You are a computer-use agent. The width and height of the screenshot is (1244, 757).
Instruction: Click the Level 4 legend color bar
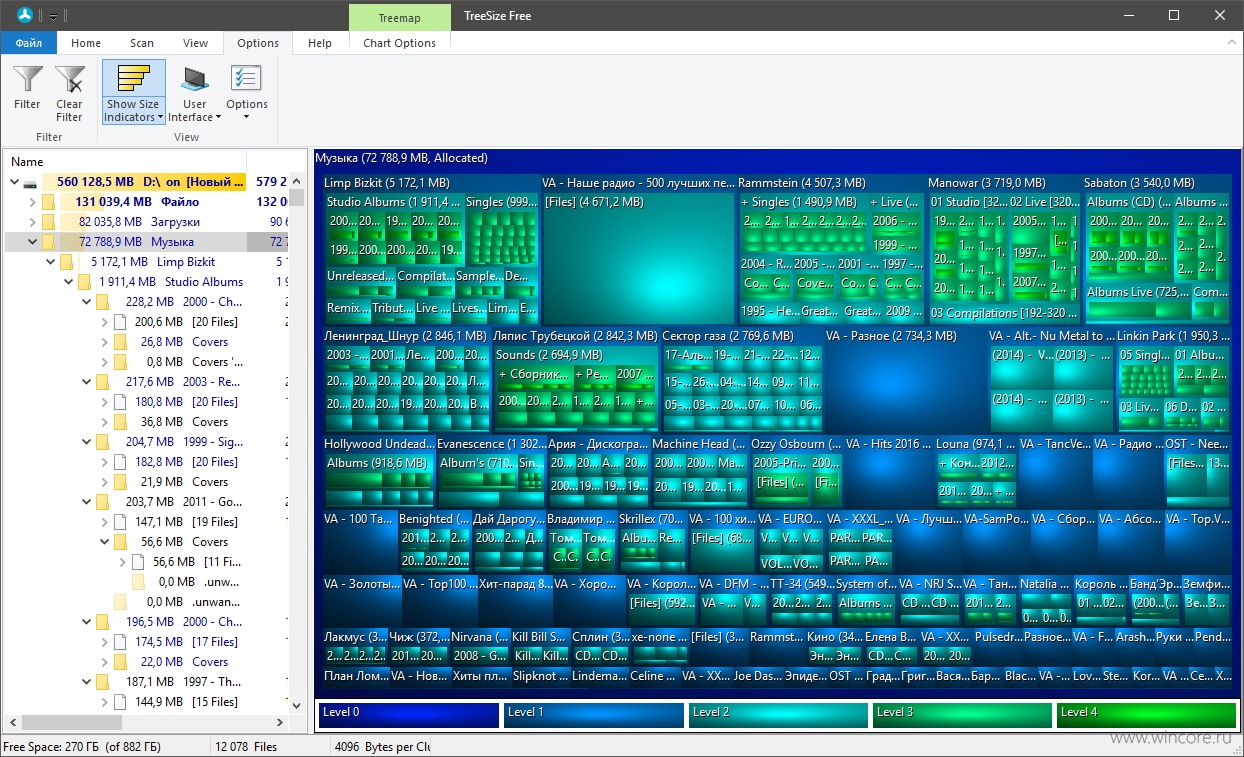tap(1146, 715)
